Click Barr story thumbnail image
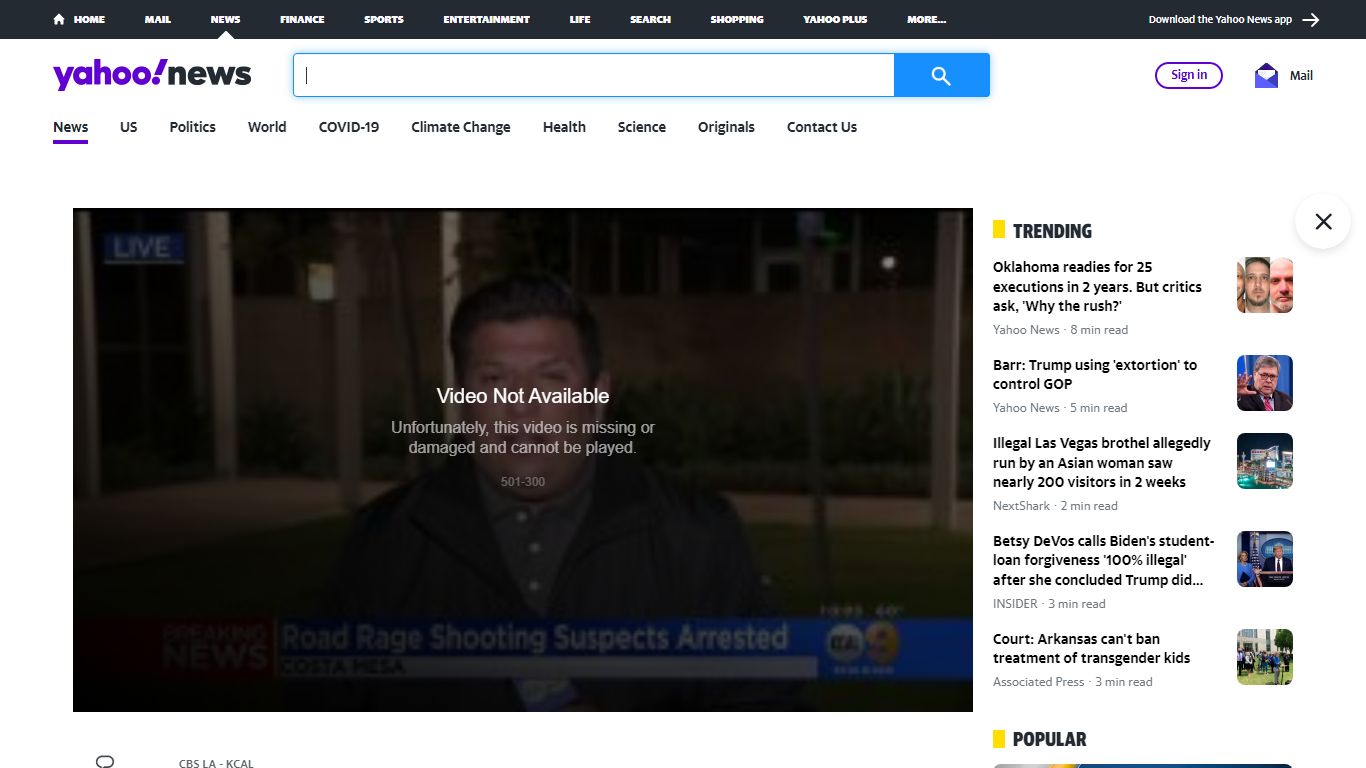The height and width of the screenshot is (768, 1366). pyautogui.click(x=1265, y=383)
